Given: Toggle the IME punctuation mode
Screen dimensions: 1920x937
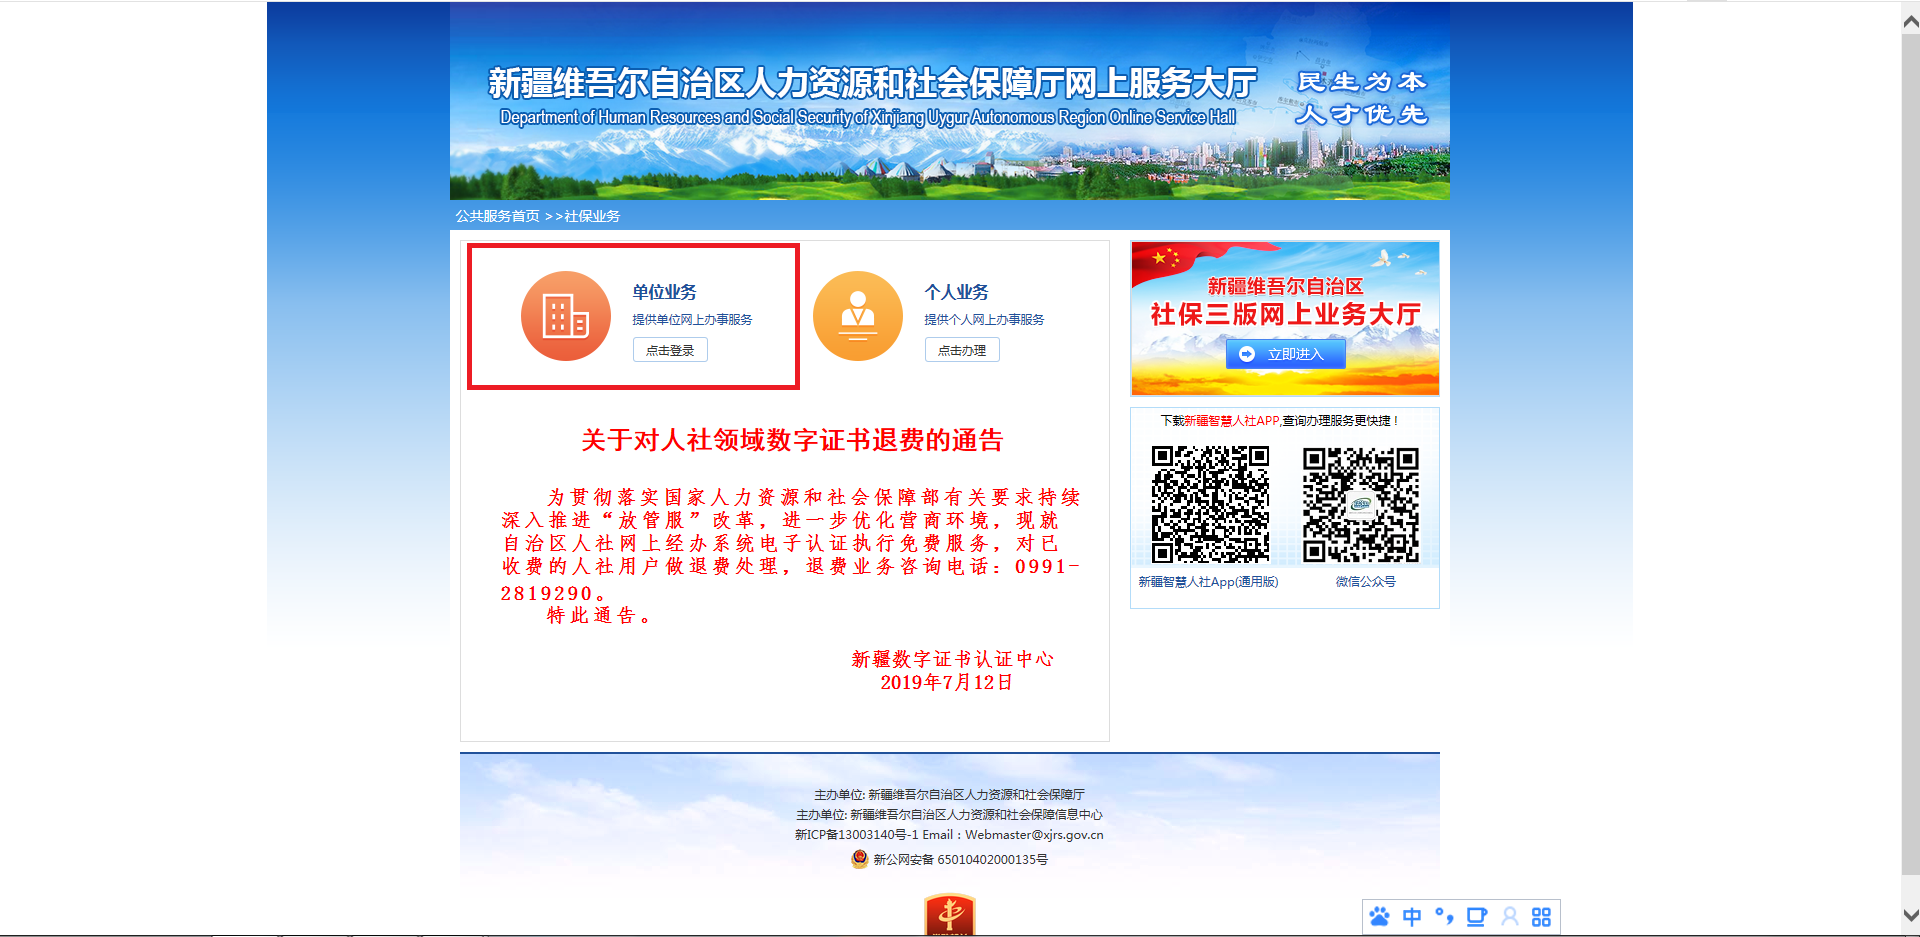Looking at the screenshot, I should (x=1444, y=917).
